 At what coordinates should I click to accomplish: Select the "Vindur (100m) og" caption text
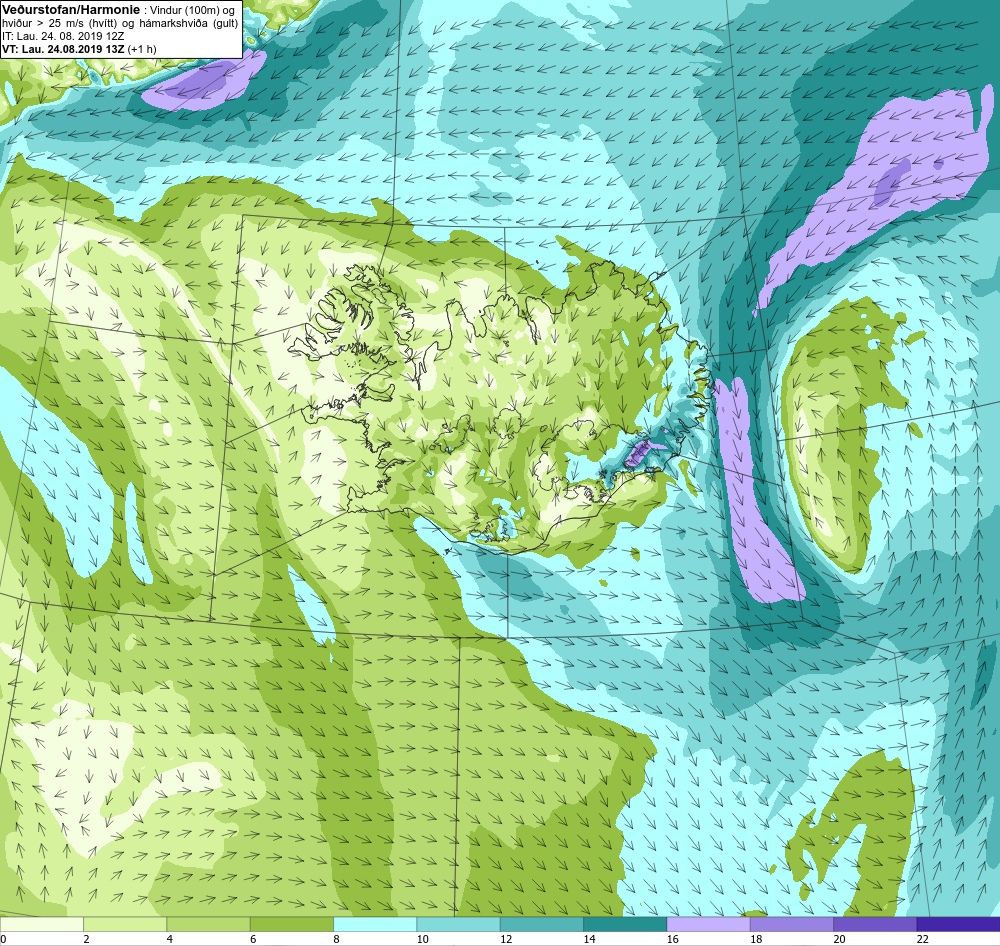(191, 10)
